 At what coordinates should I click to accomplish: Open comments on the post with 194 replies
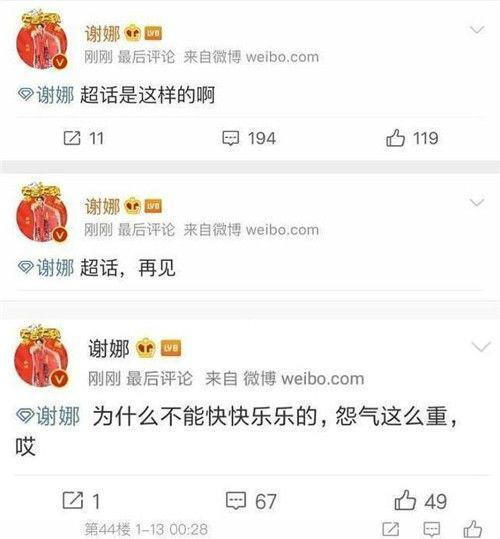click(x=249, y=138)
